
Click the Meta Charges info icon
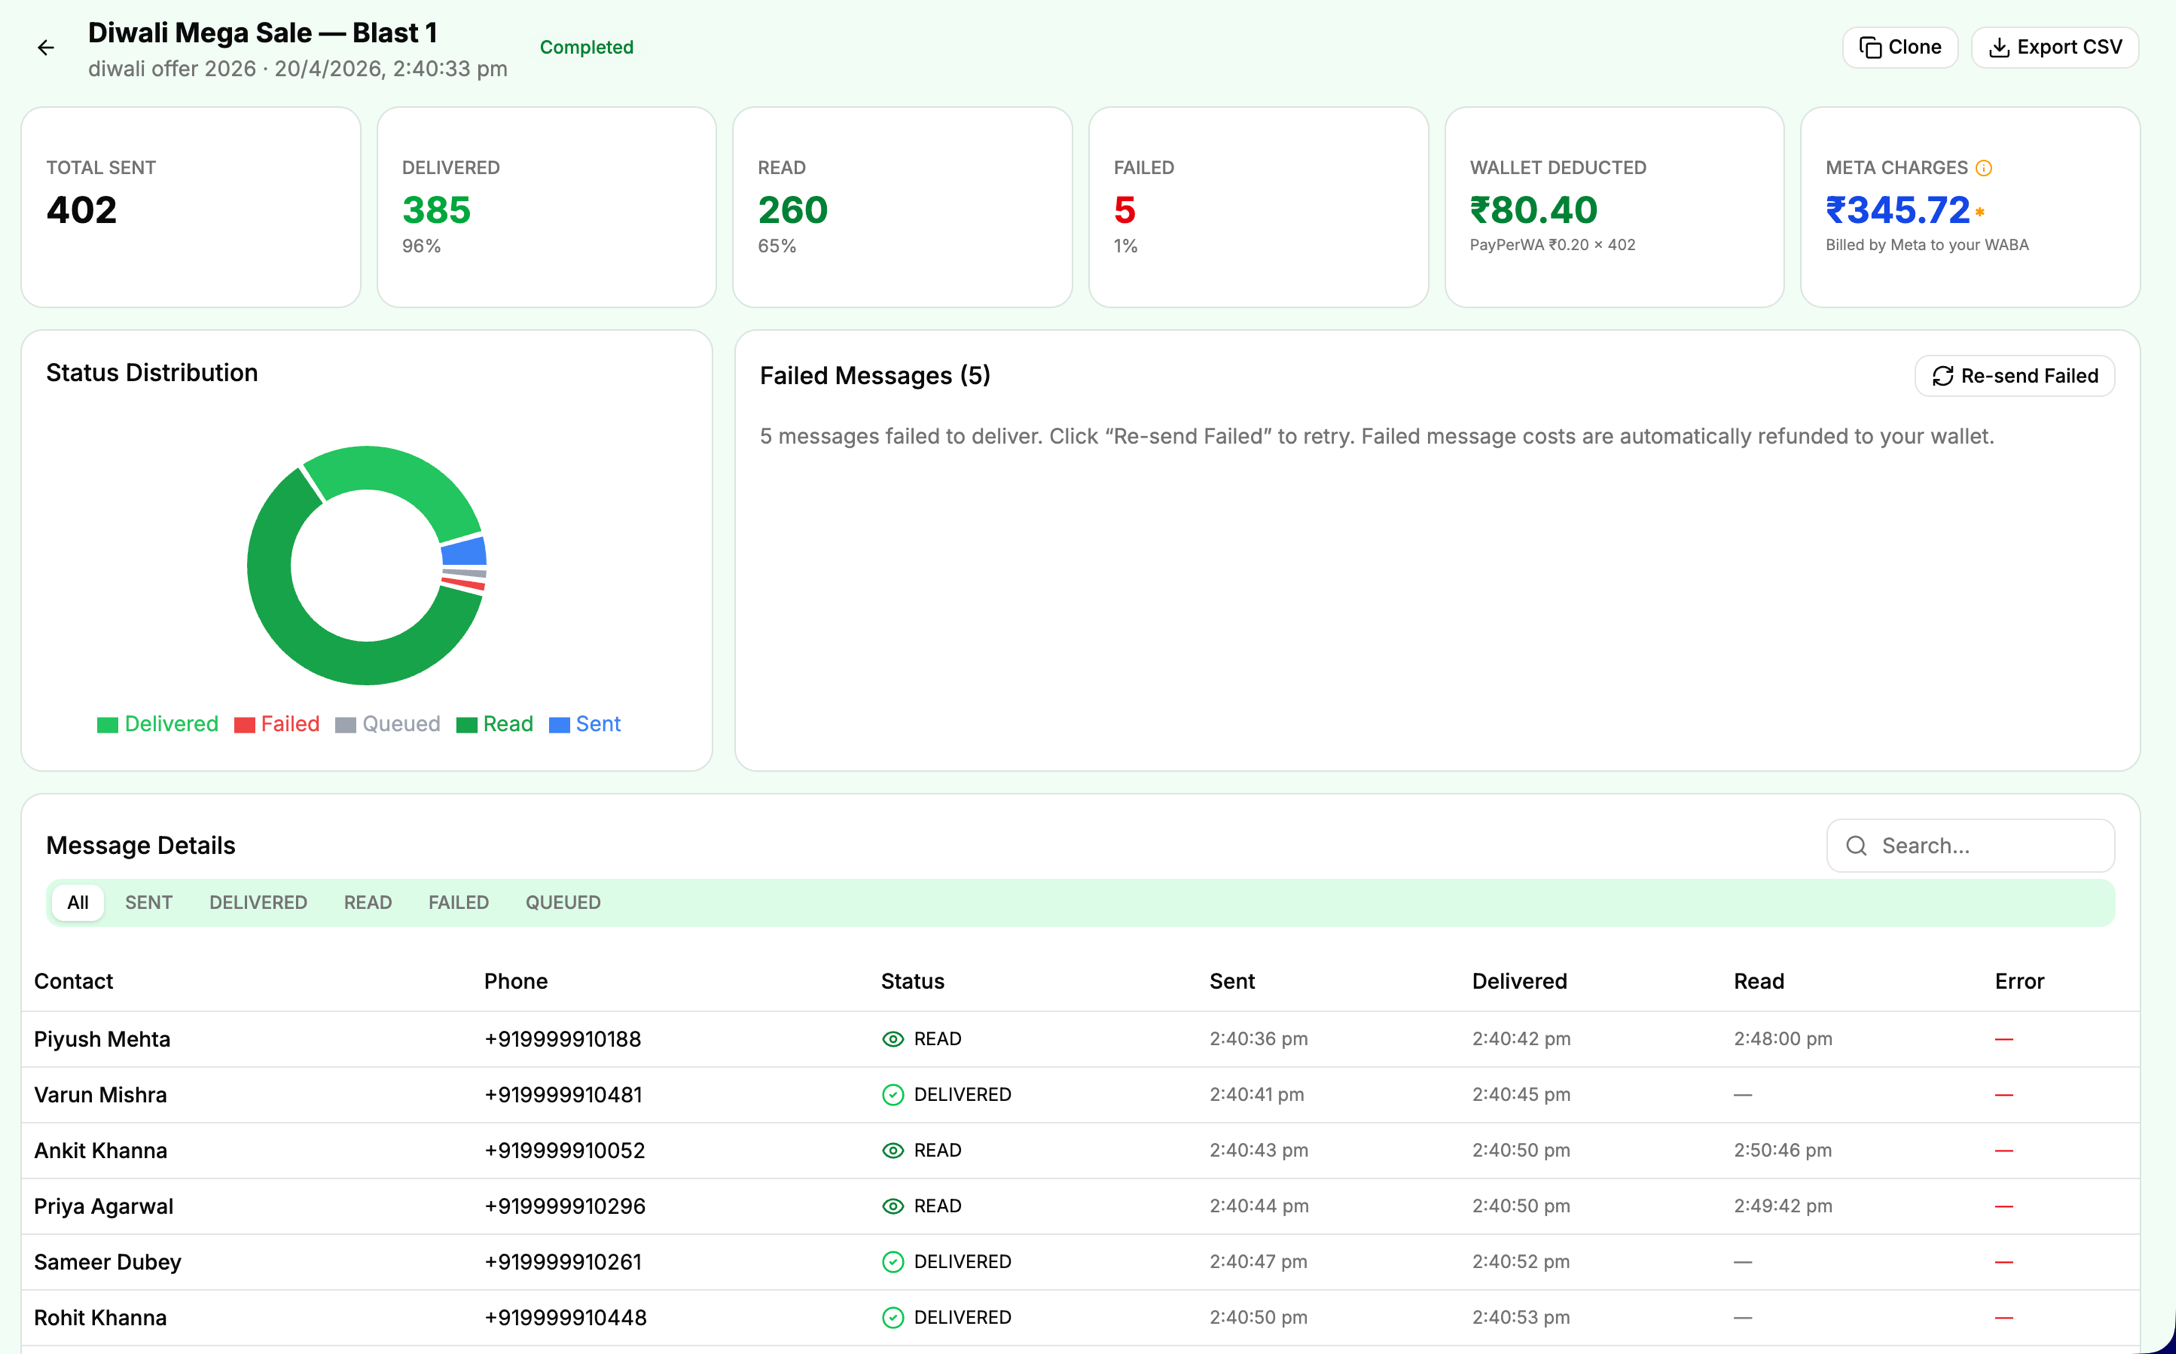[1984, 168]
